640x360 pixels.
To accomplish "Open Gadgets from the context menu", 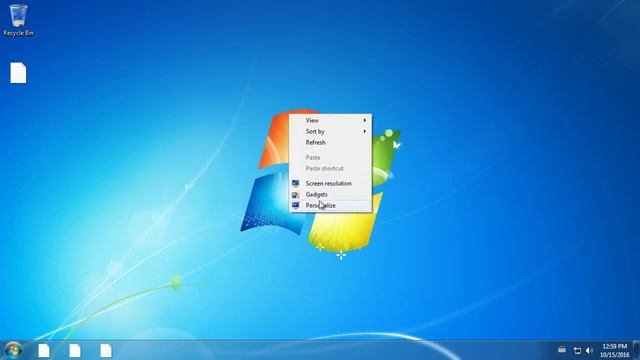I will (330, 194).
